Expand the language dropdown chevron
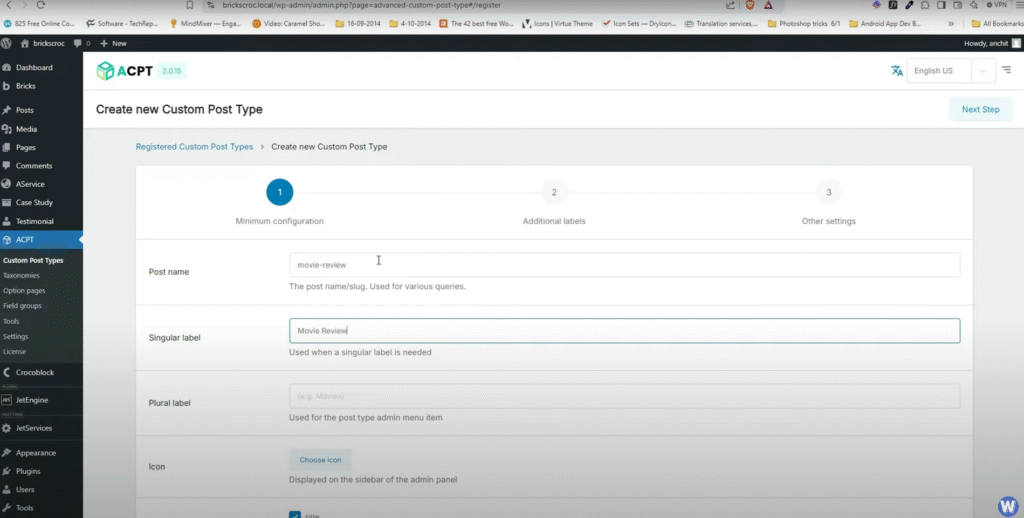1024x518 pixels. pos(983,71)
